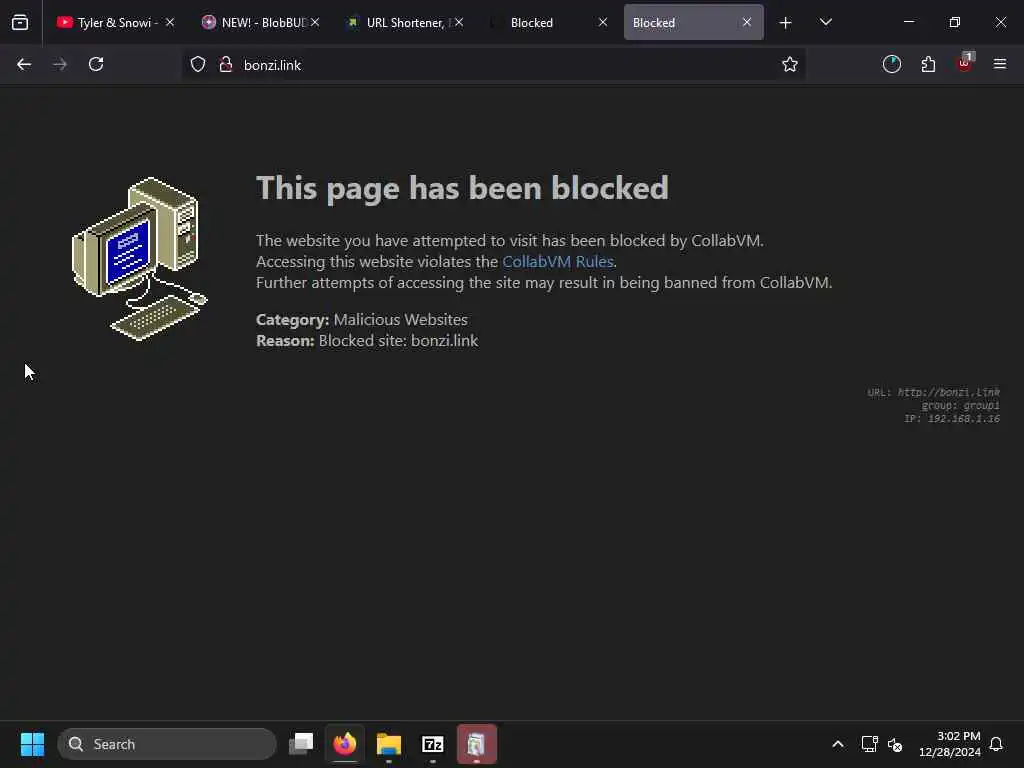The width and height of the screenshot is (1024, 768).
Task: Click the "Reason: Blocked site: bonzi.link" line
Action: tap(367, 340)
